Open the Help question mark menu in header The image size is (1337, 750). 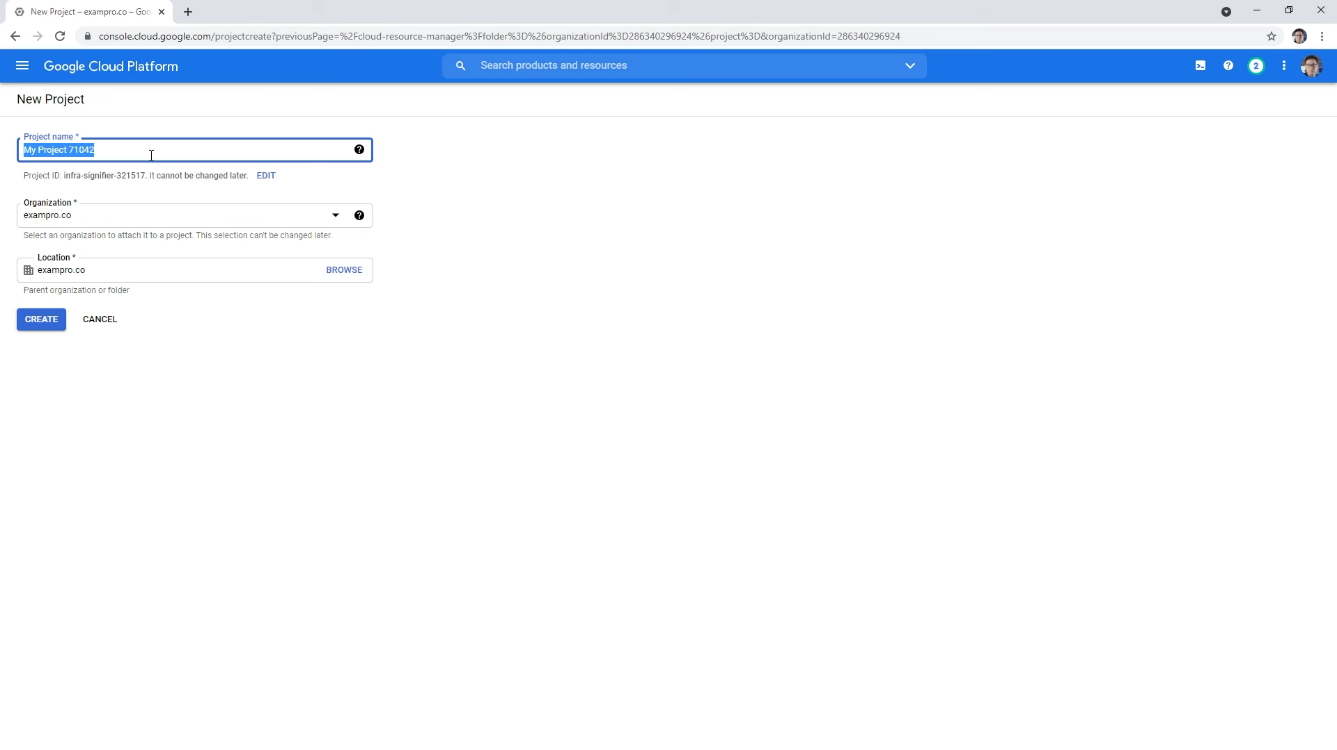point(1228,66)
